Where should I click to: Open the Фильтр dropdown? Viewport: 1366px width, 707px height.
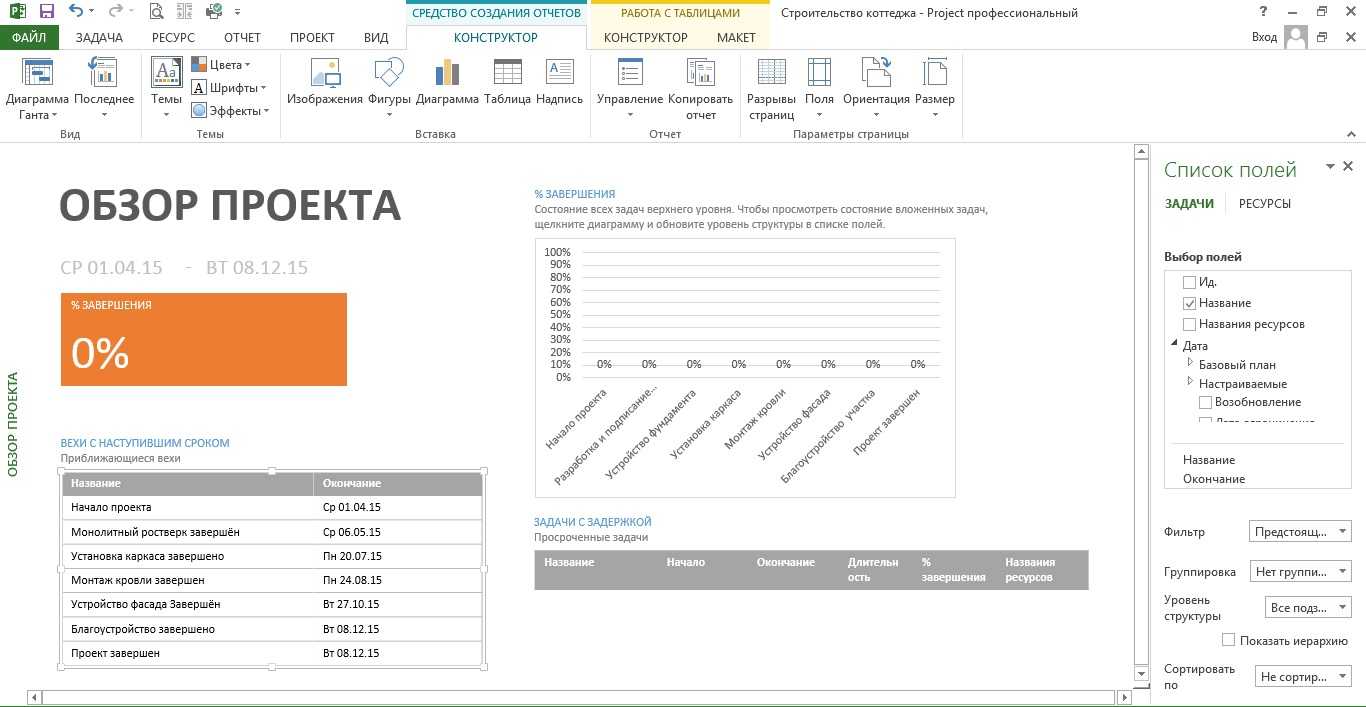(x=1300, y=532)
